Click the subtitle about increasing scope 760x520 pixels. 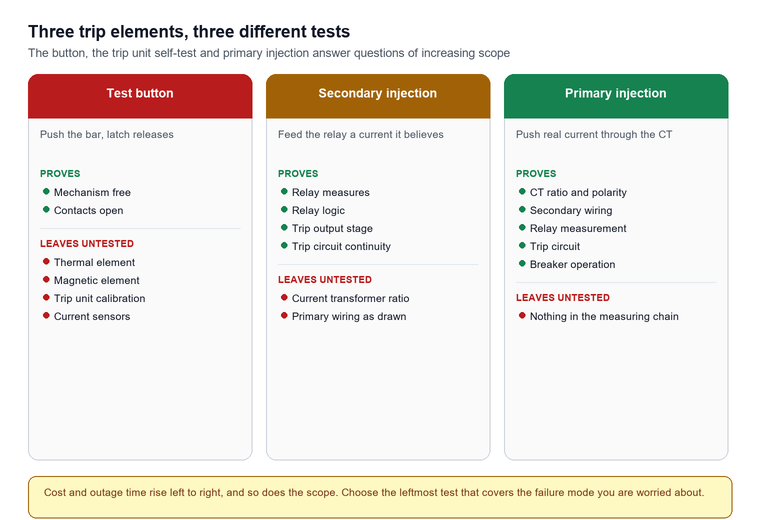coord(269,53)
